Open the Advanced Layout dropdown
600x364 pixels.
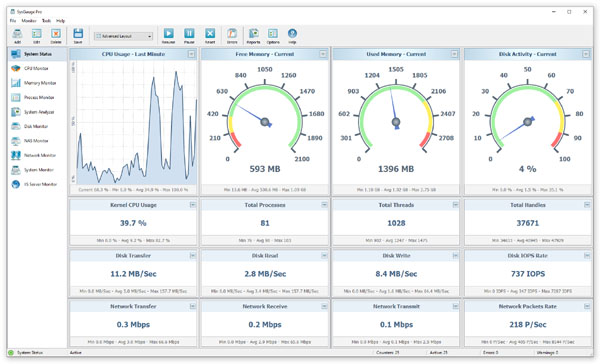pos(124,36)
